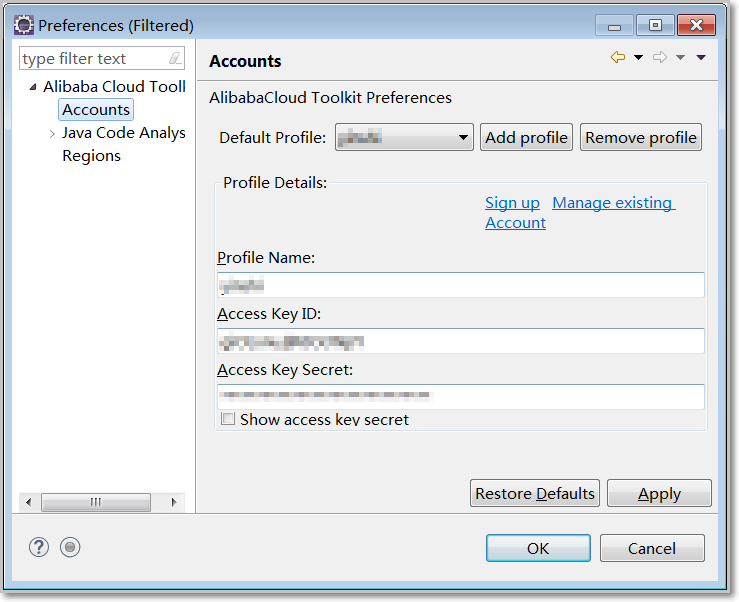Minimize the Preferences window
The height and width of the screenshot is (602, 739).
(x=614, y=25)
